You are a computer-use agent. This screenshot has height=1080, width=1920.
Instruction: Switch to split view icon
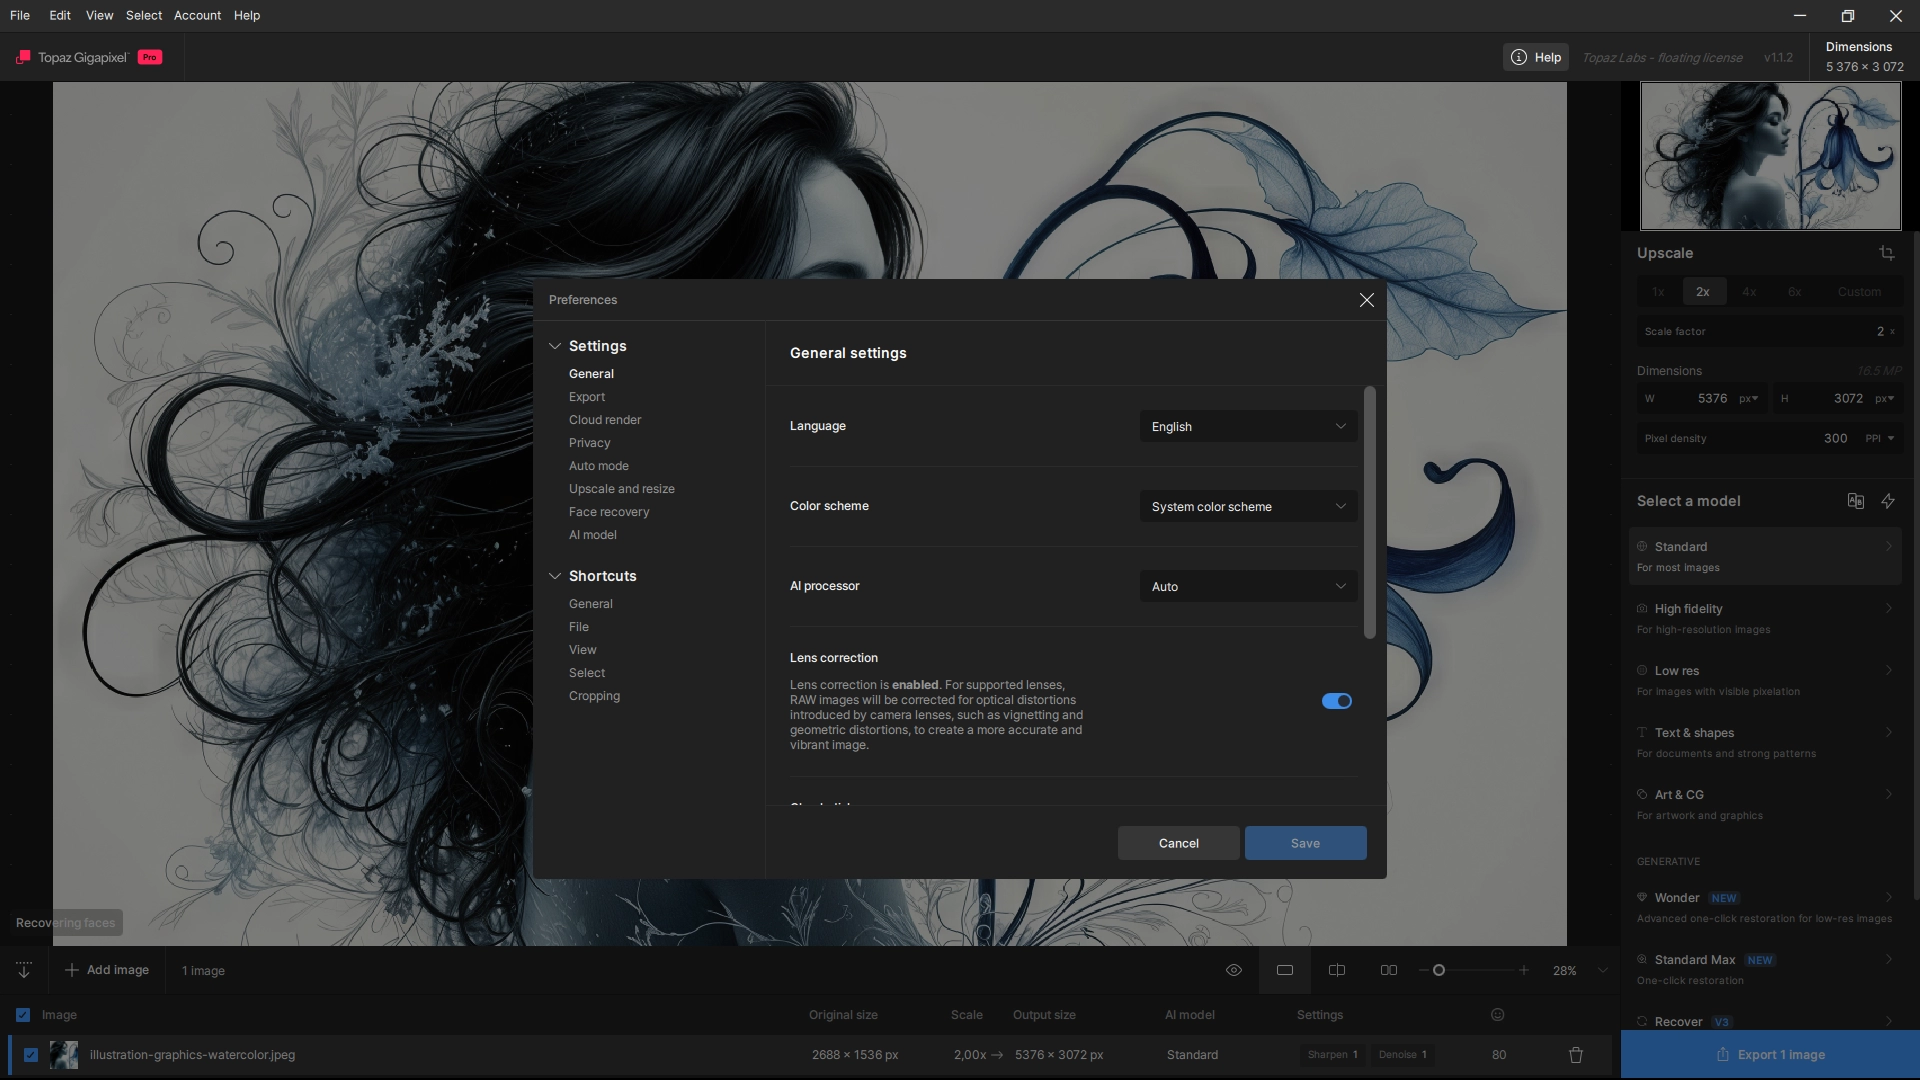(1337, 970)
